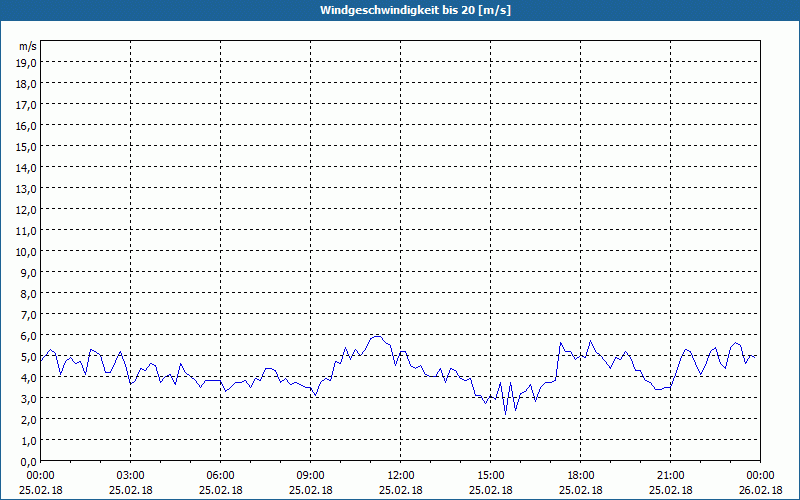Click the 26.02.18 date label
Image resolution: width=800 pixels, height=500 pixels.
(760, 490)
